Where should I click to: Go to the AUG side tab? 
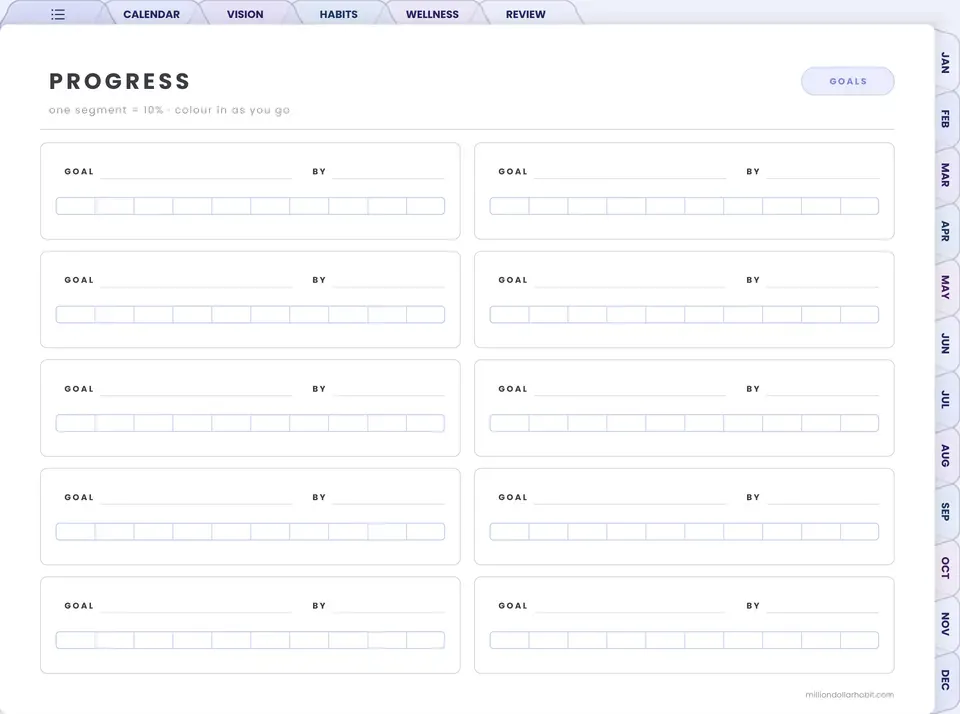[945, 455]
